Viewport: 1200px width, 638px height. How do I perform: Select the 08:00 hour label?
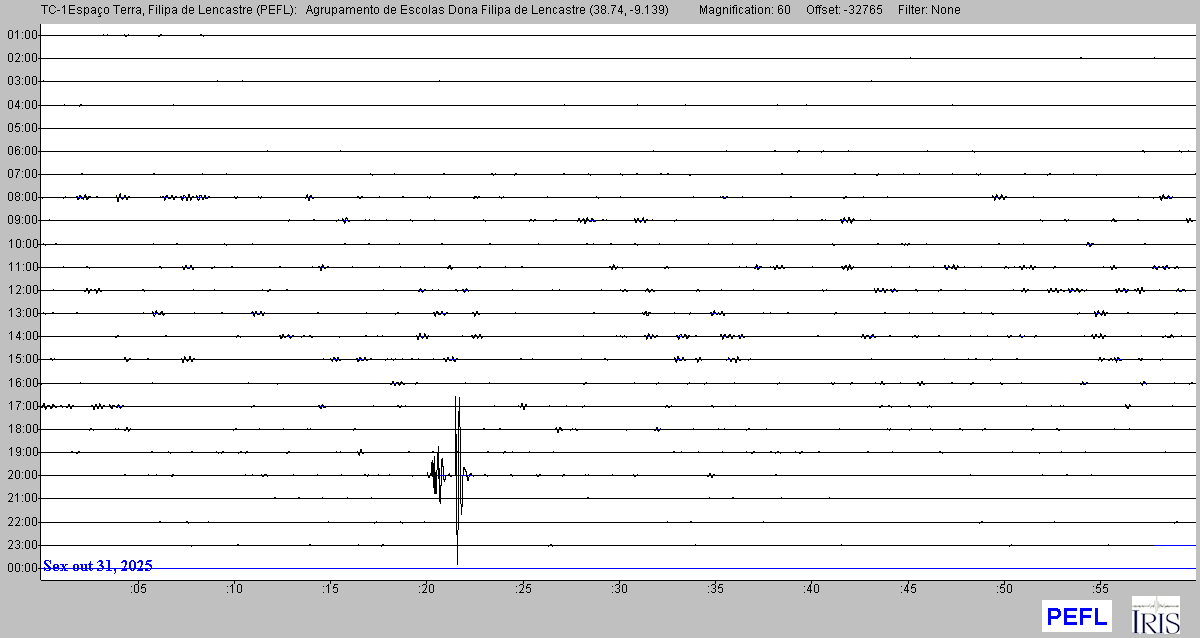(x=22, y=197)
